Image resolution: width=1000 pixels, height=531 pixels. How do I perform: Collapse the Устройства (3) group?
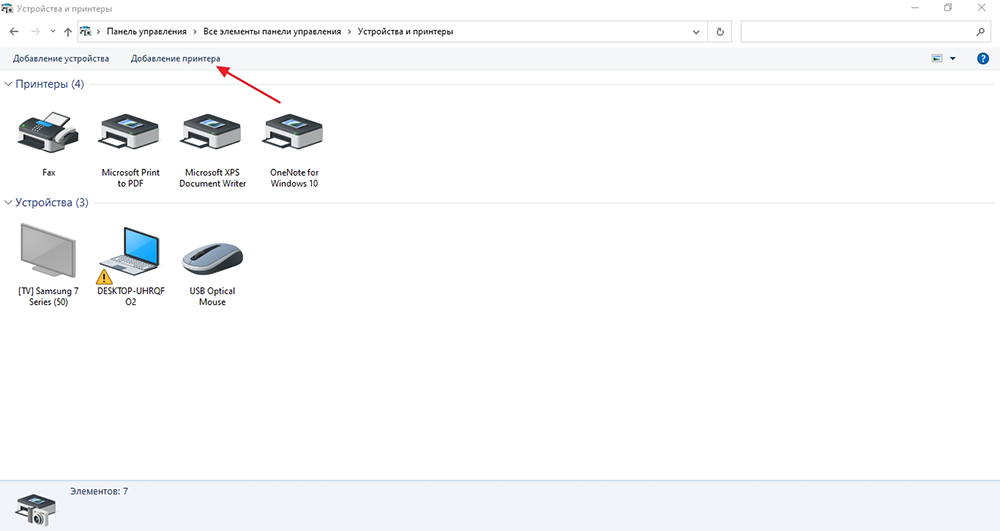[x=8, y=202]
